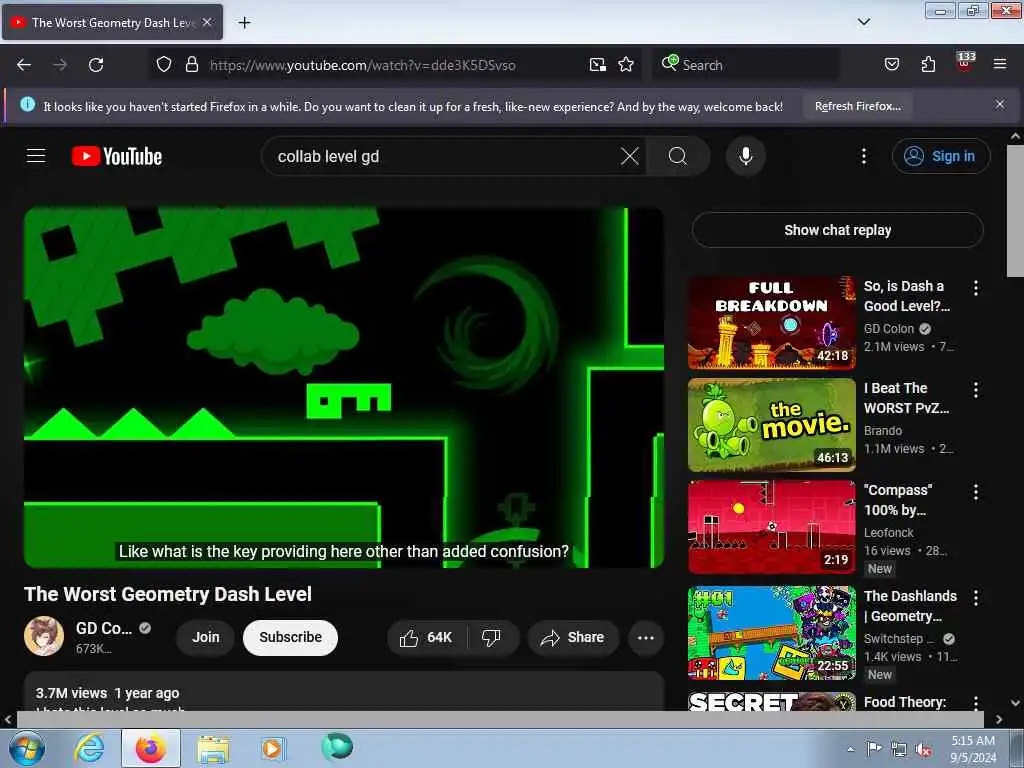
Task: Open a new tab with the plus button
Action: pyautogui.click(x=244, y=22)
